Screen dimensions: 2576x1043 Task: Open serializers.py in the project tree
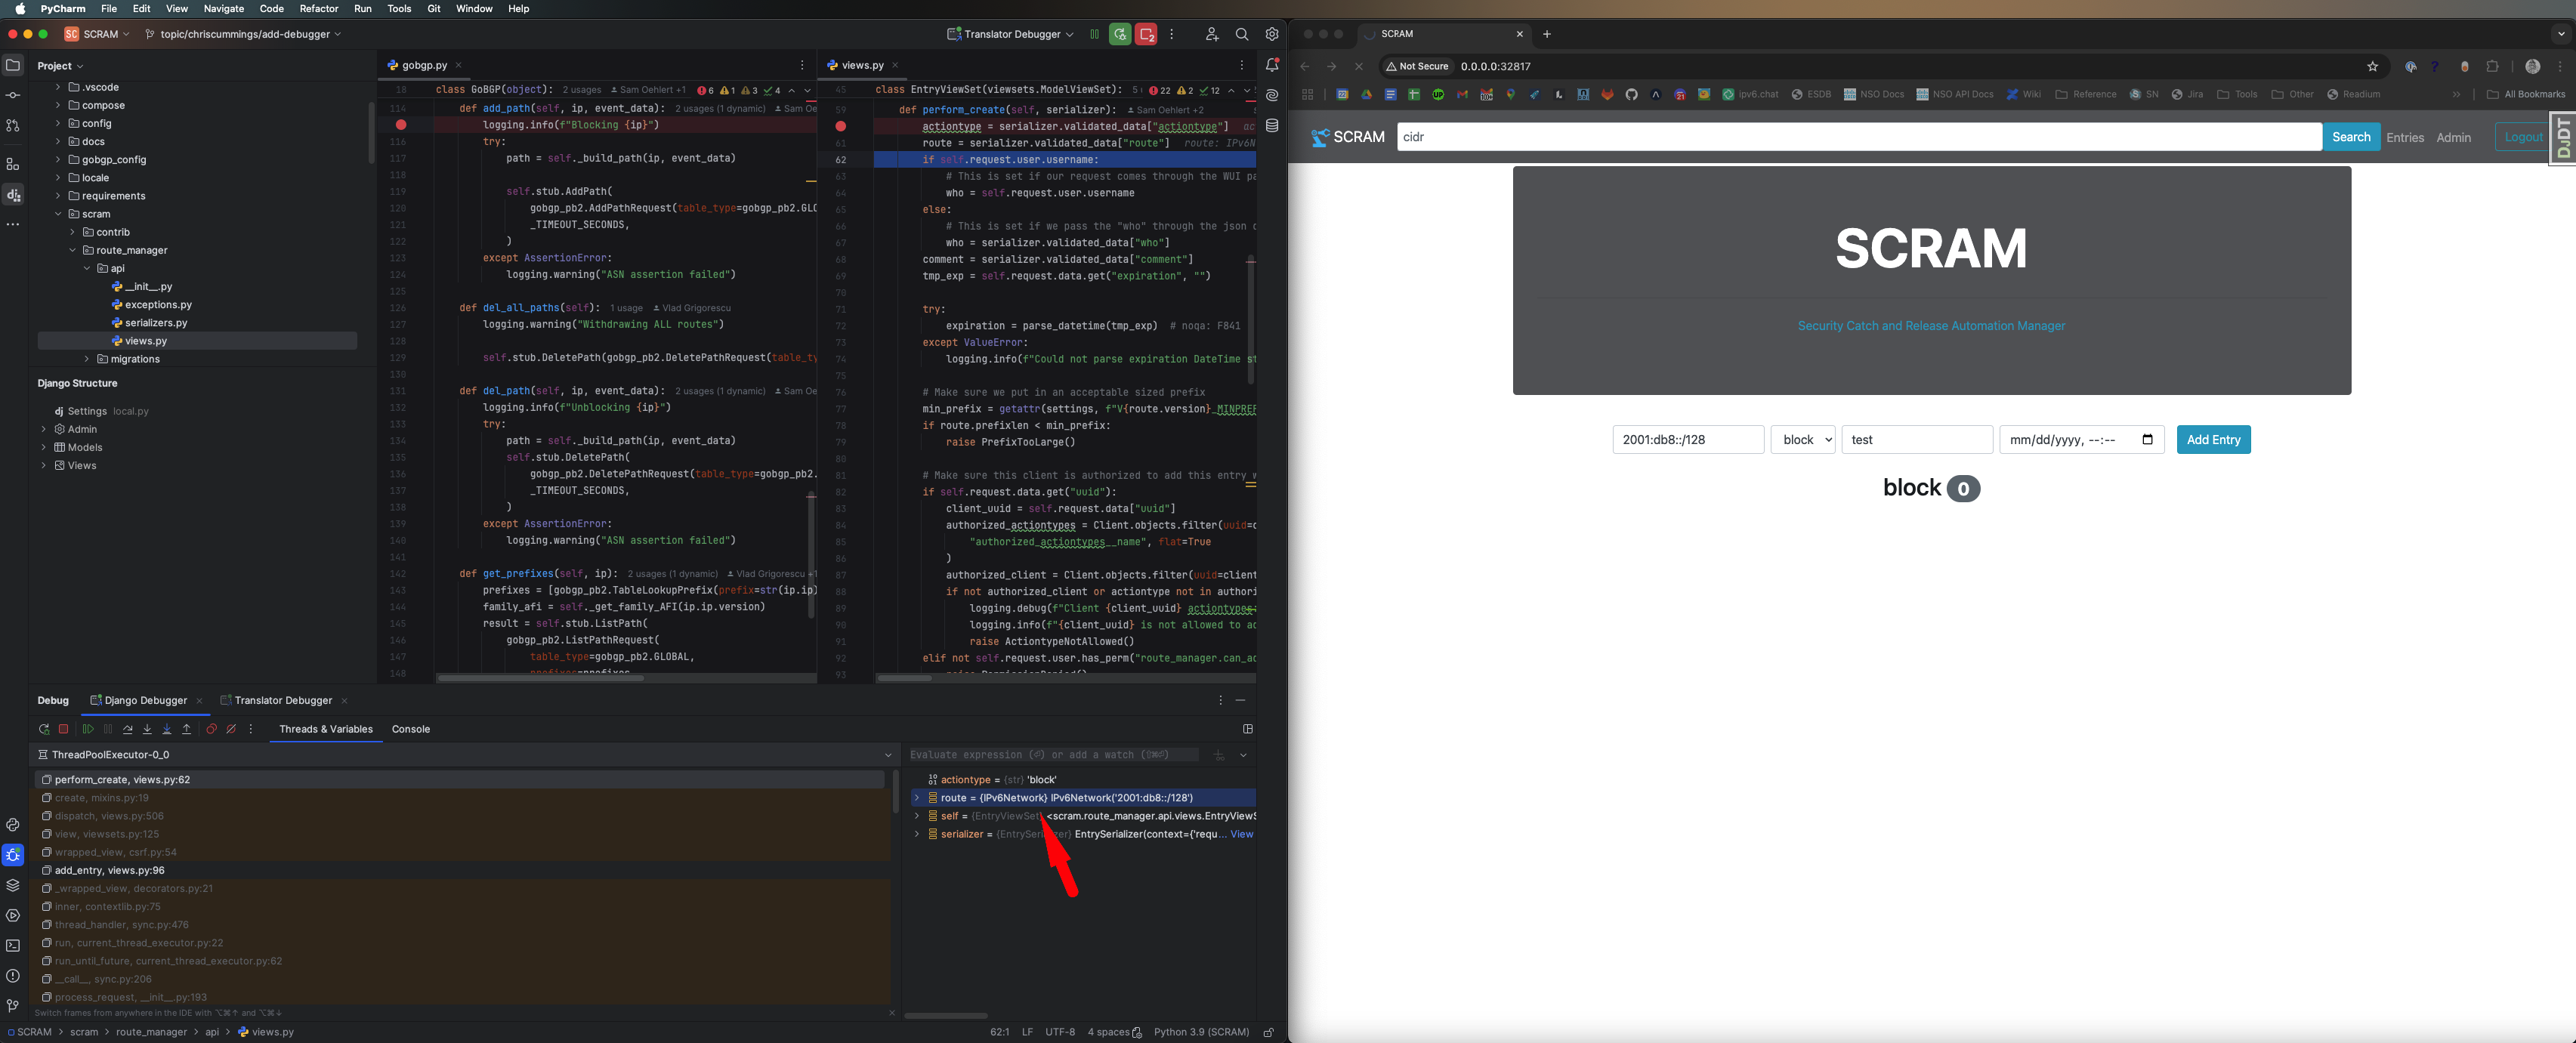coord(156,323)
